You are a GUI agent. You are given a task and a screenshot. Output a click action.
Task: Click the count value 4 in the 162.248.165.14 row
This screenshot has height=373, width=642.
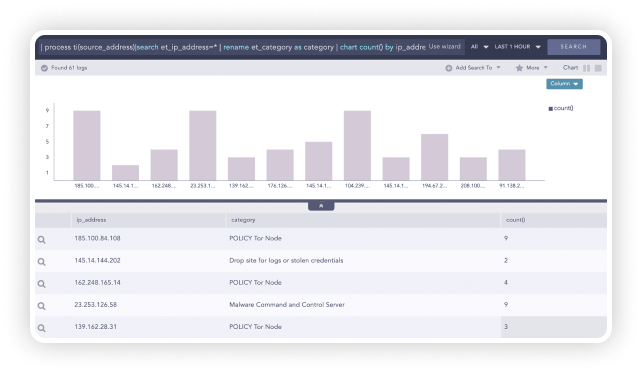506,283
